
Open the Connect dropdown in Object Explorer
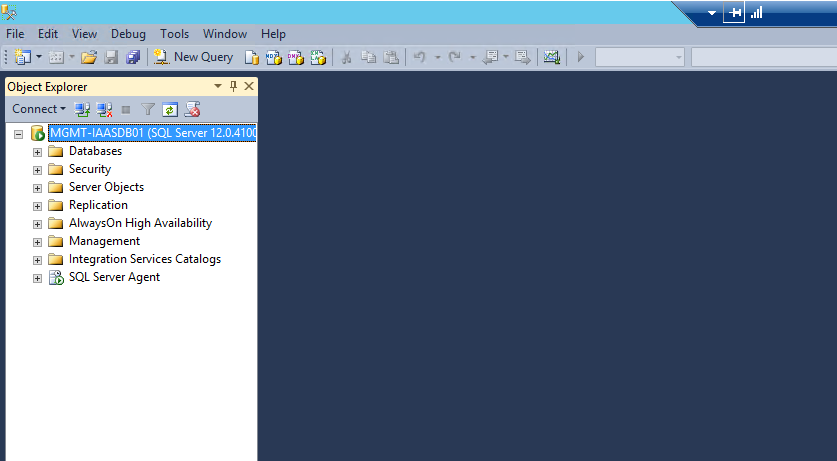[x=39, y=109]
